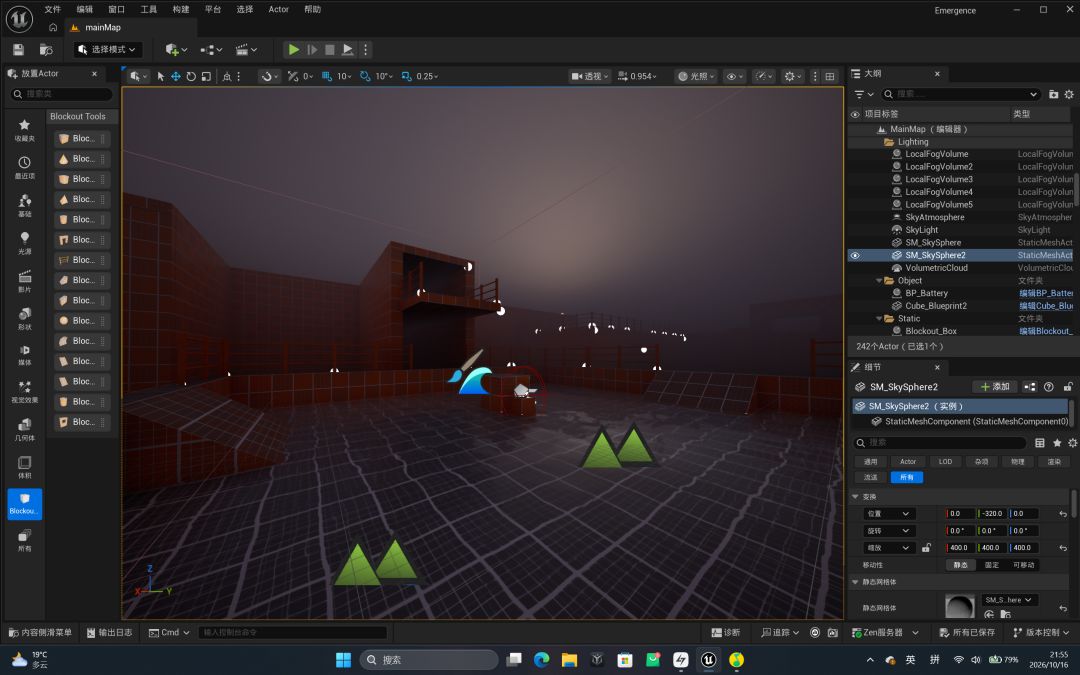1080x675 pixels.
Task: Open the 输出日志 (Output Log) button
Action: (110, 632)
